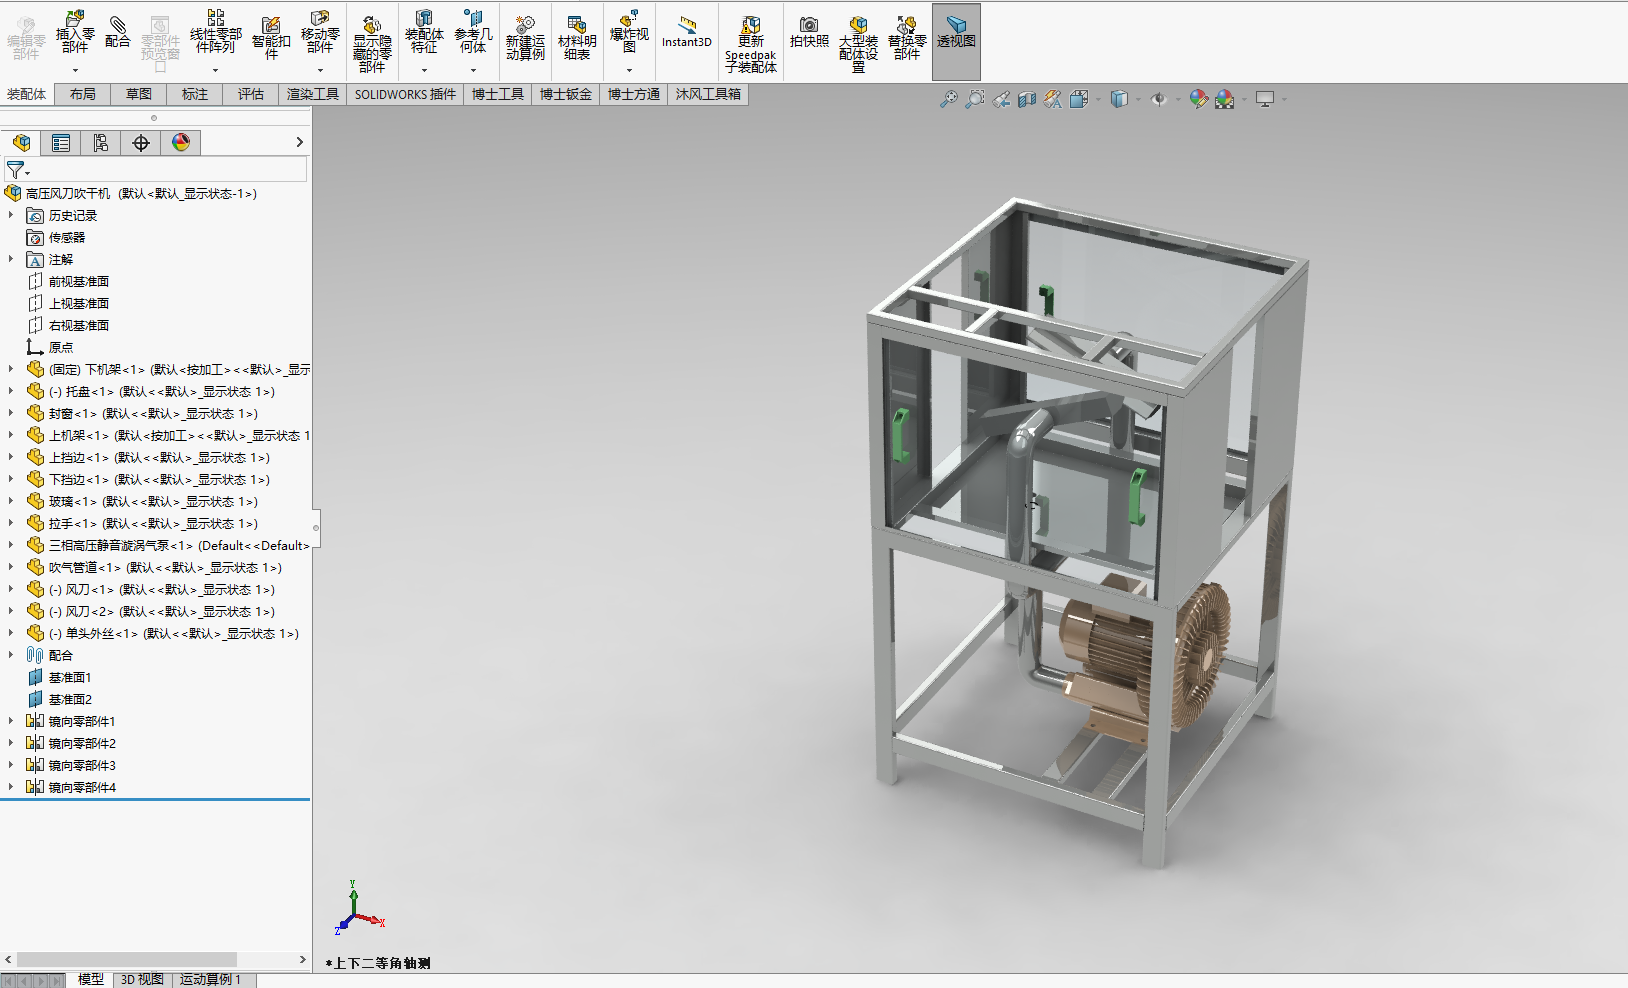Click the Zoom to Fit magnifier icon

(x=948, y=99)
